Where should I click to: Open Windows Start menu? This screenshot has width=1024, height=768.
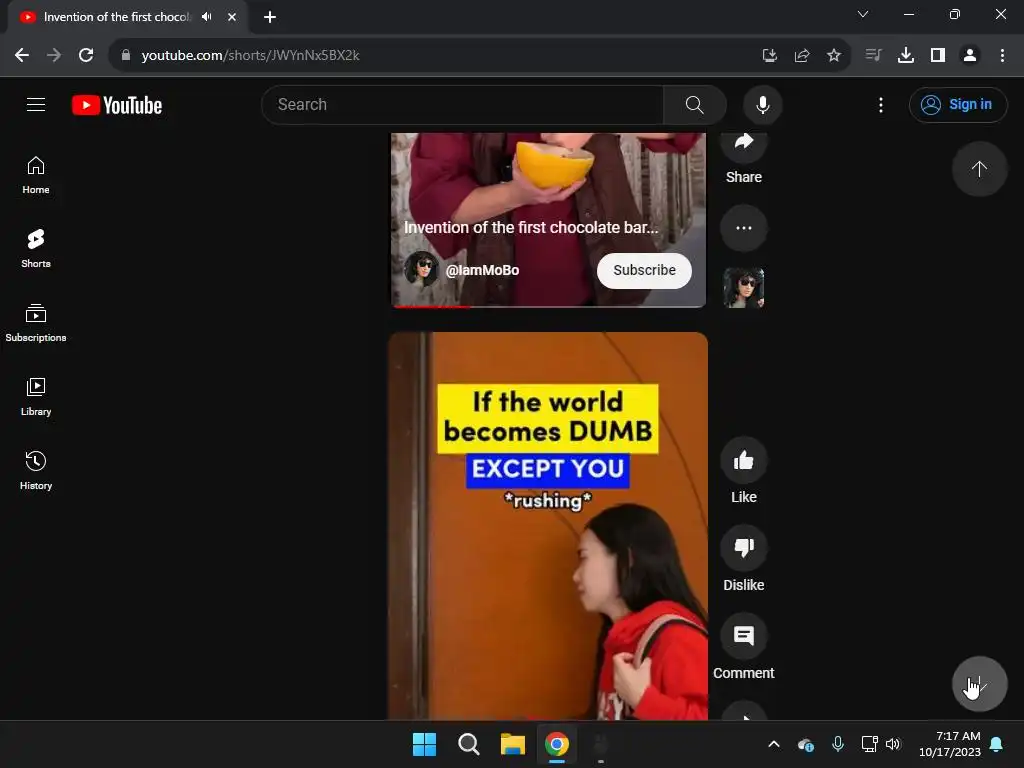click(x=424, y=744)
